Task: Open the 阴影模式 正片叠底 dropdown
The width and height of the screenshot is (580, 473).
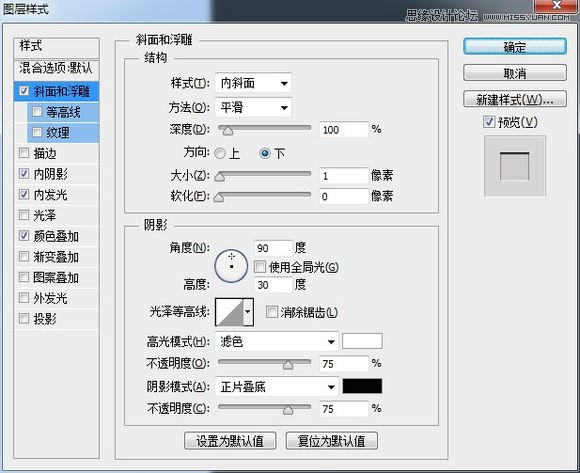Action: point(277,387)
